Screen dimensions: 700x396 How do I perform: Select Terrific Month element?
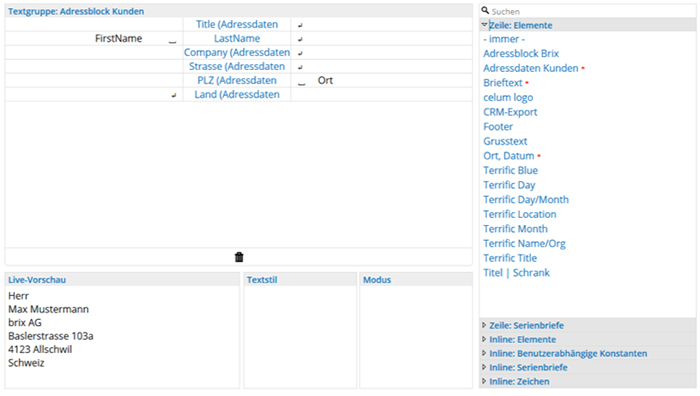click(x=516, y=229)
